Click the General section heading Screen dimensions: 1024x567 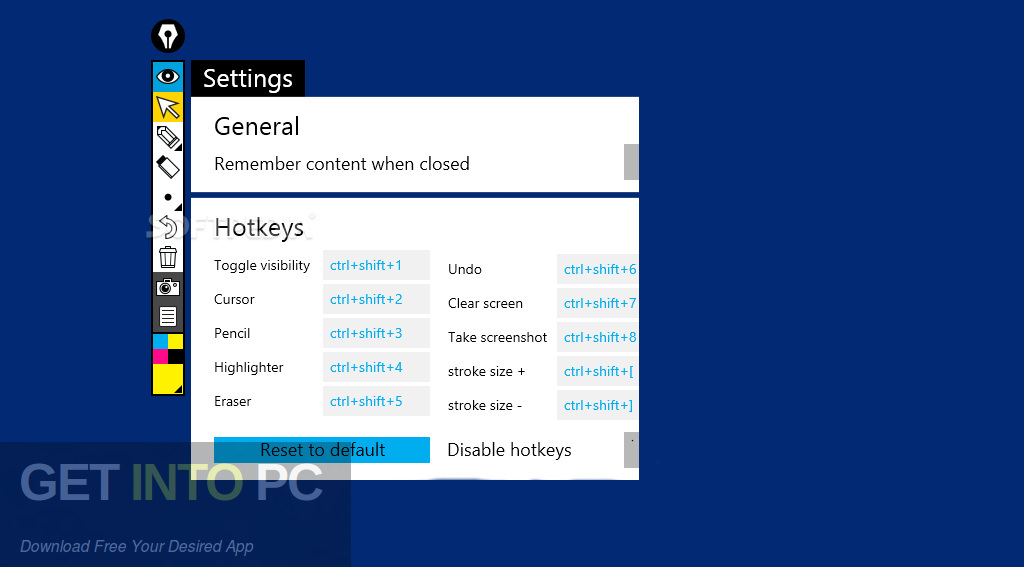click(x=257, y=126)
